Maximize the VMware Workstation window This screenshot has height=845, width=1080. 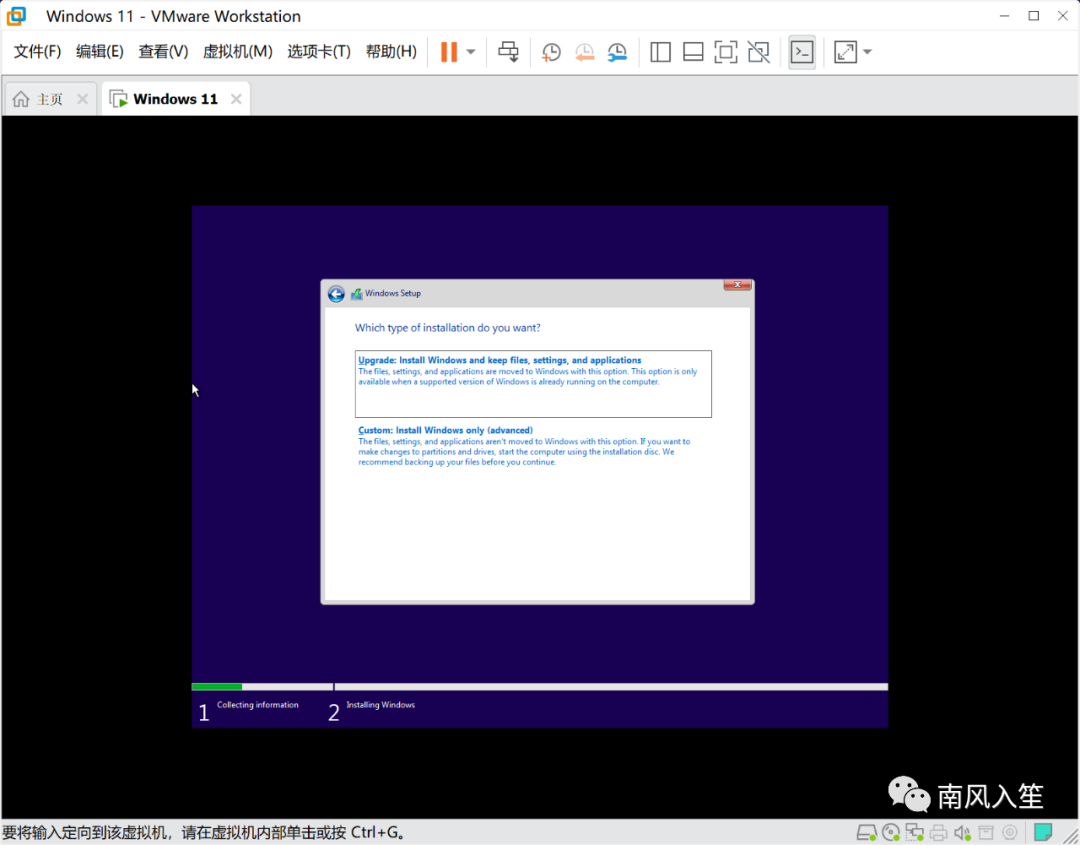tap(1033, 16)
